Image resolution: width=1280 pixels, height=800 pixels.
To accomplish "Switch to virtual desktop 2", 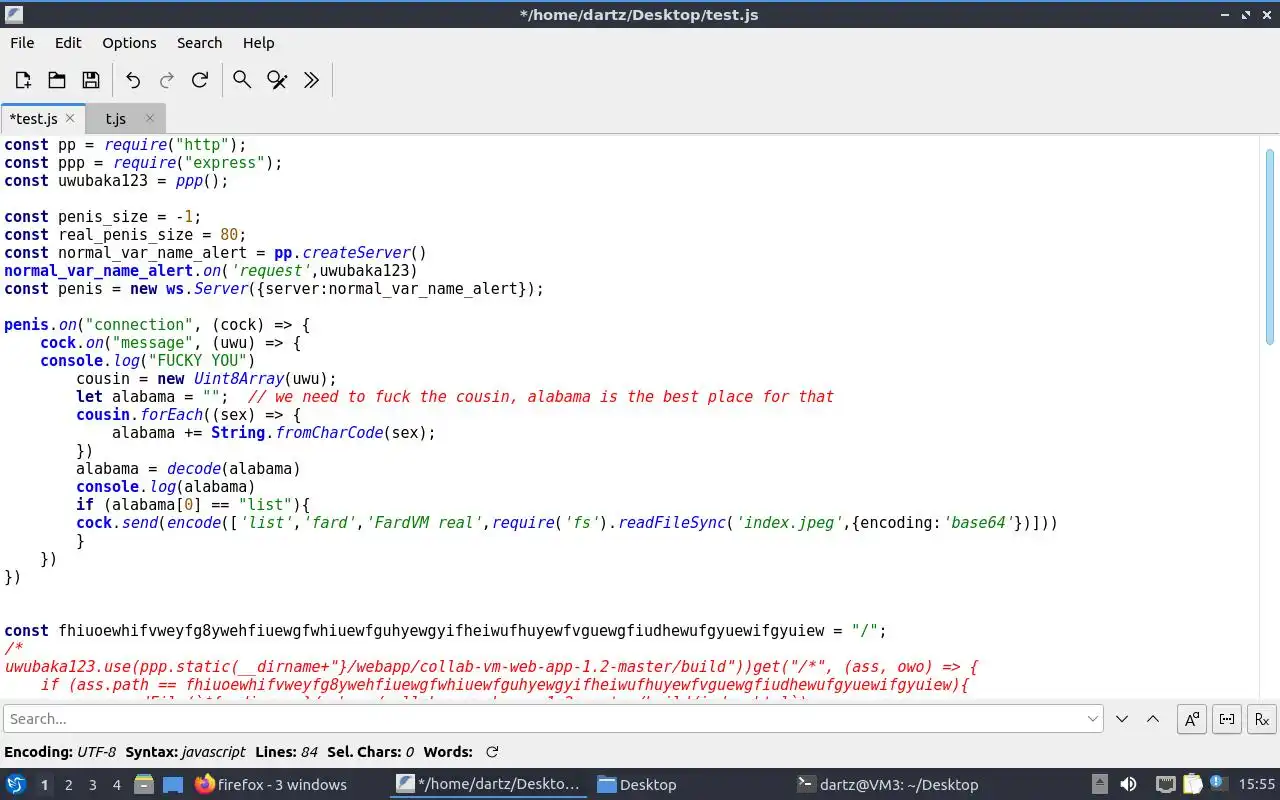I will pos(68,785).
